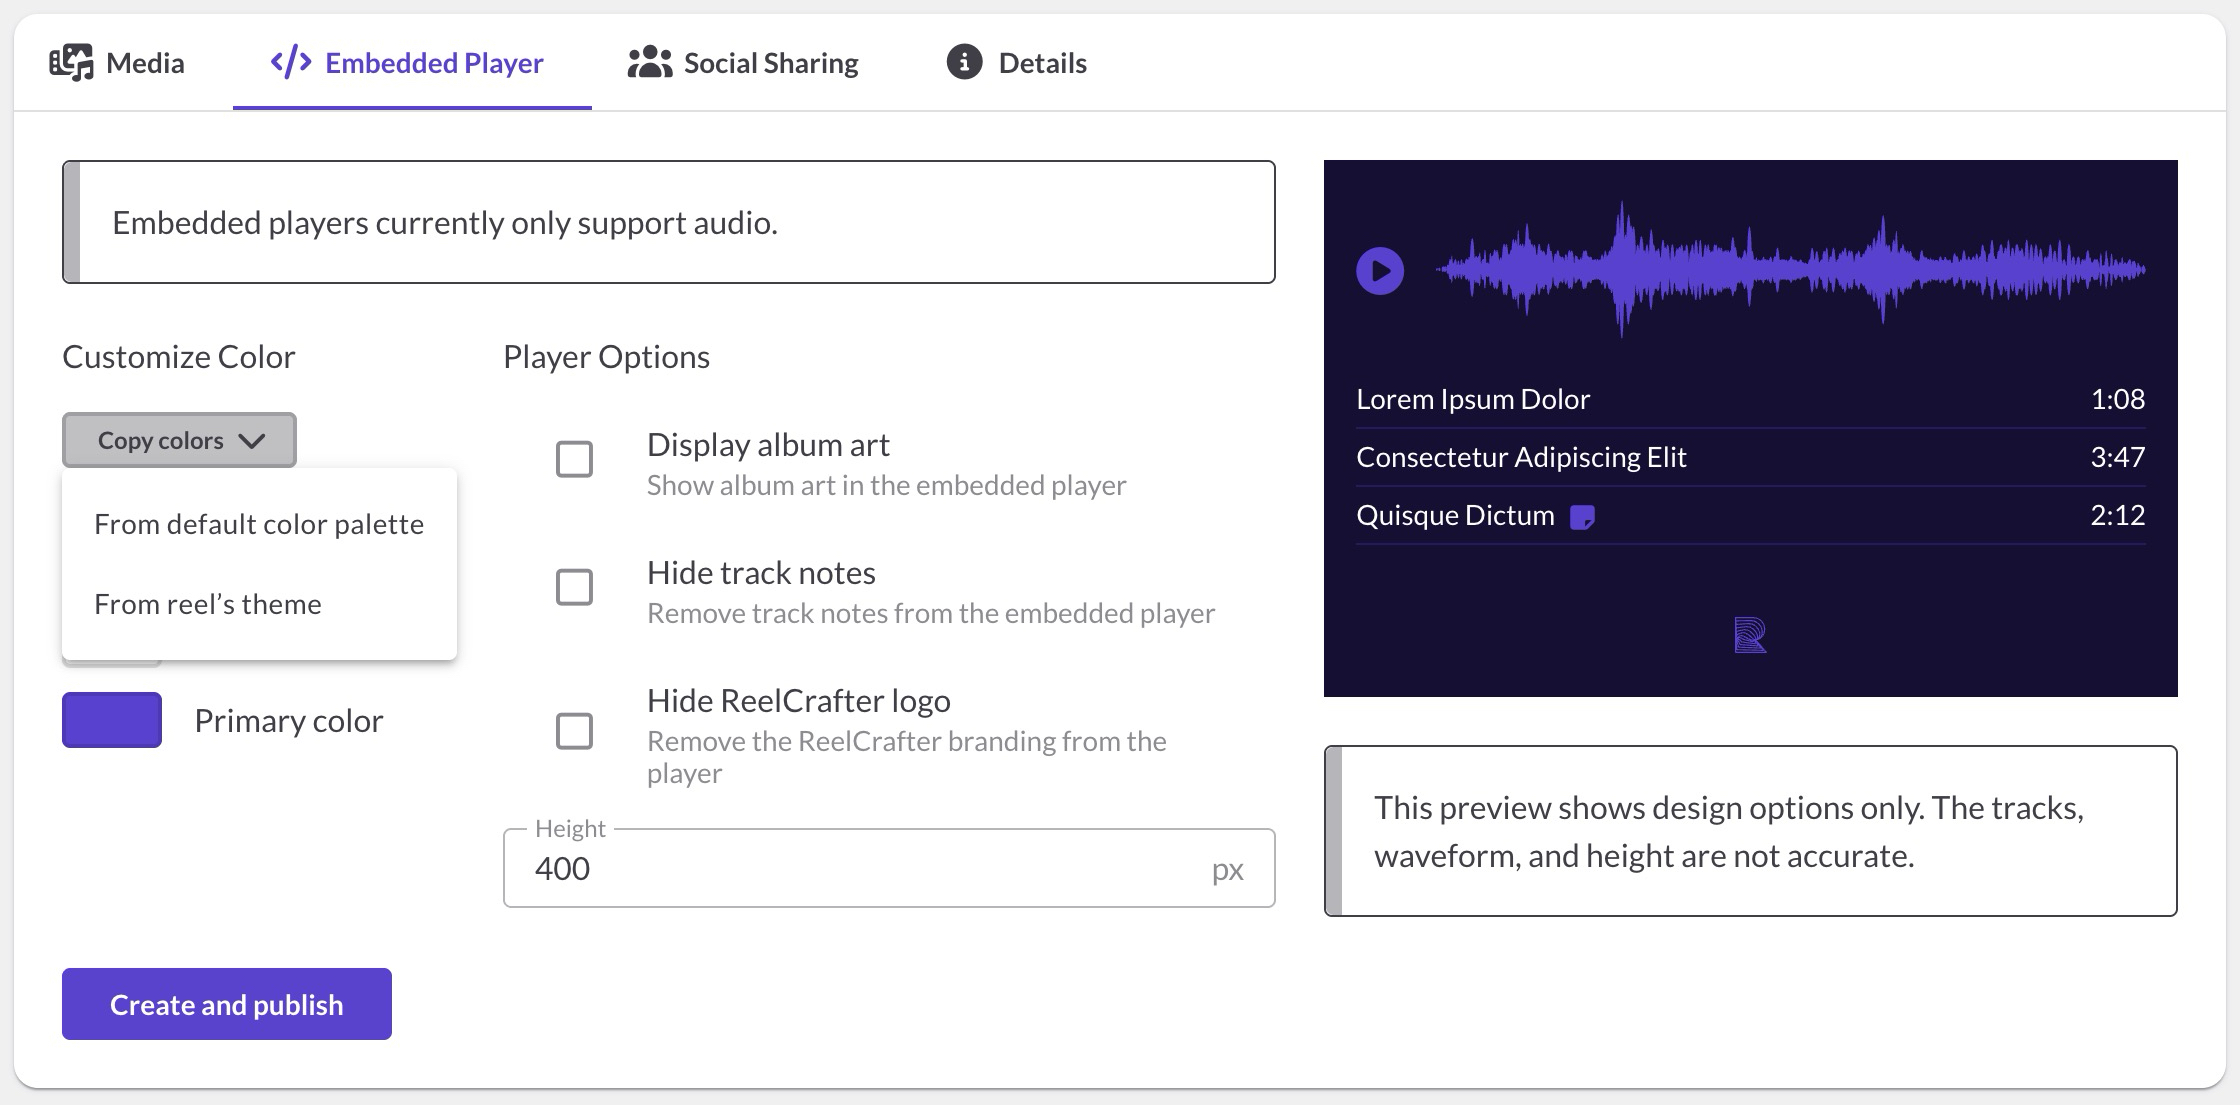Open the Primary color swatch
Screen dimensions: 2240x1105
click(112, 720)
